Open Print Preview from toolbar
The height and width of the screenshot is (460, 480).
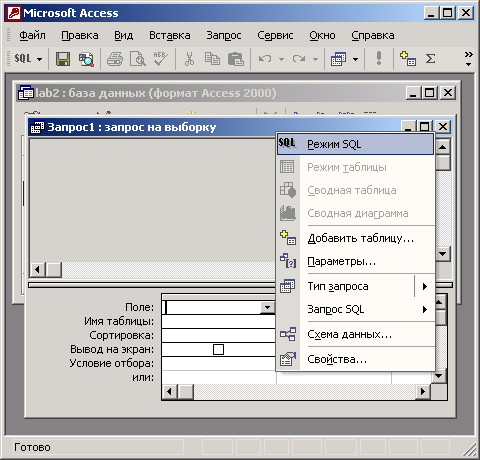(138, 59)
